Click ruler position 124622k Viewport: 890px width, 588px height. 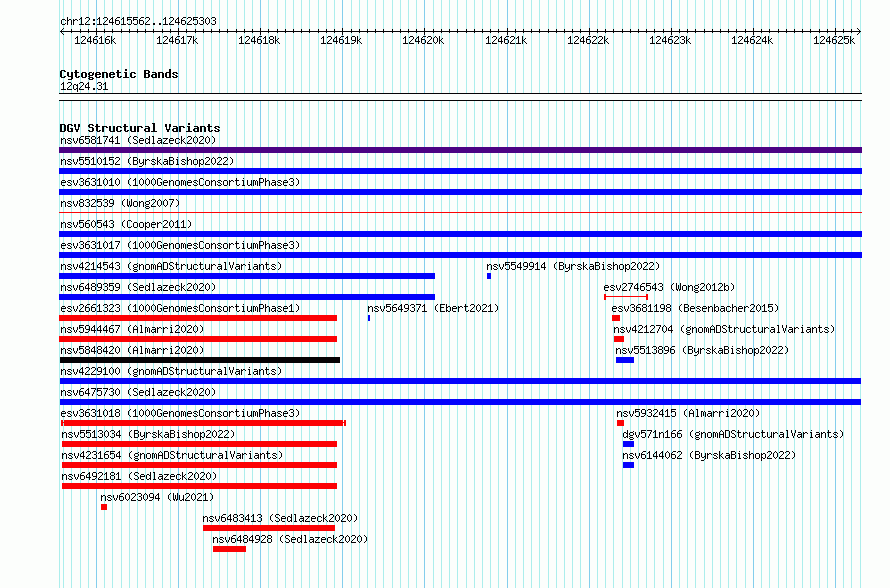coord(588,40)
